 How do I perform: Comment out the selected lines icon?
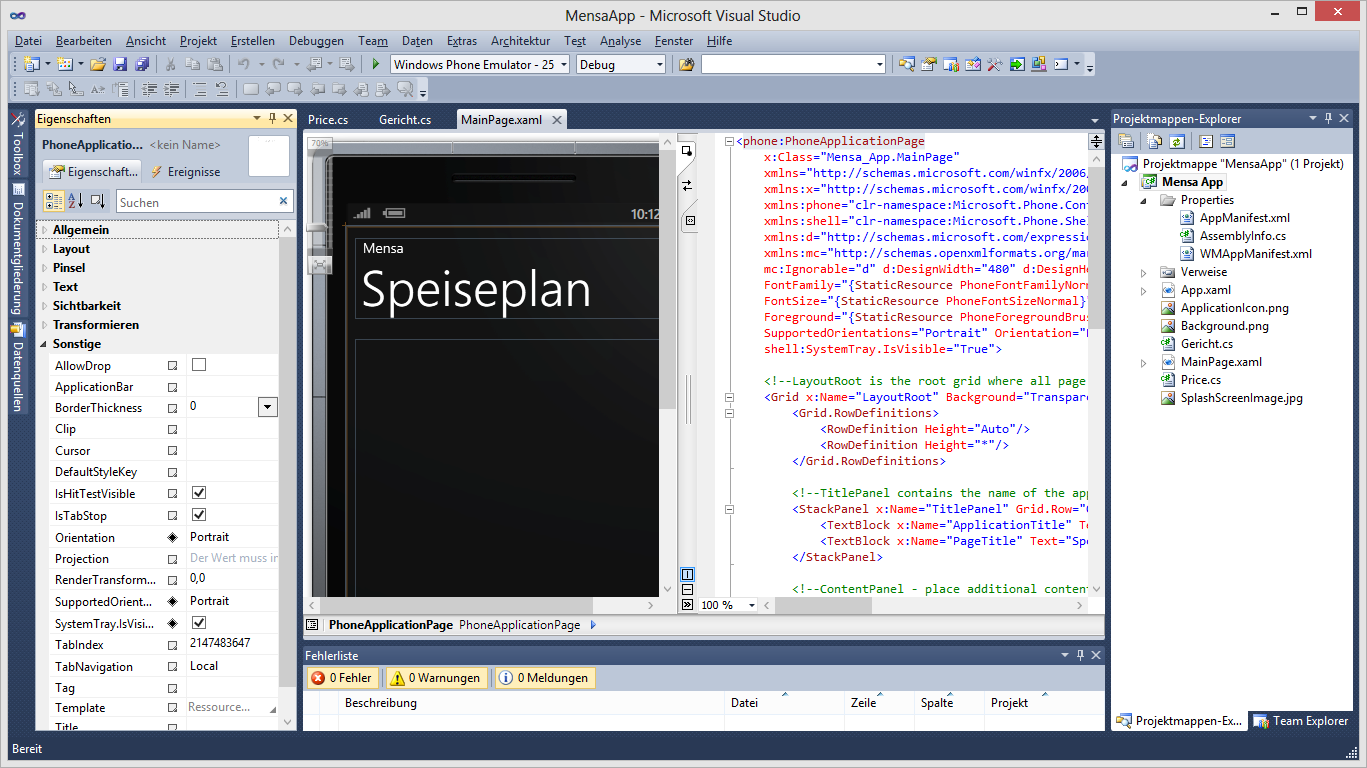(199, 89)
